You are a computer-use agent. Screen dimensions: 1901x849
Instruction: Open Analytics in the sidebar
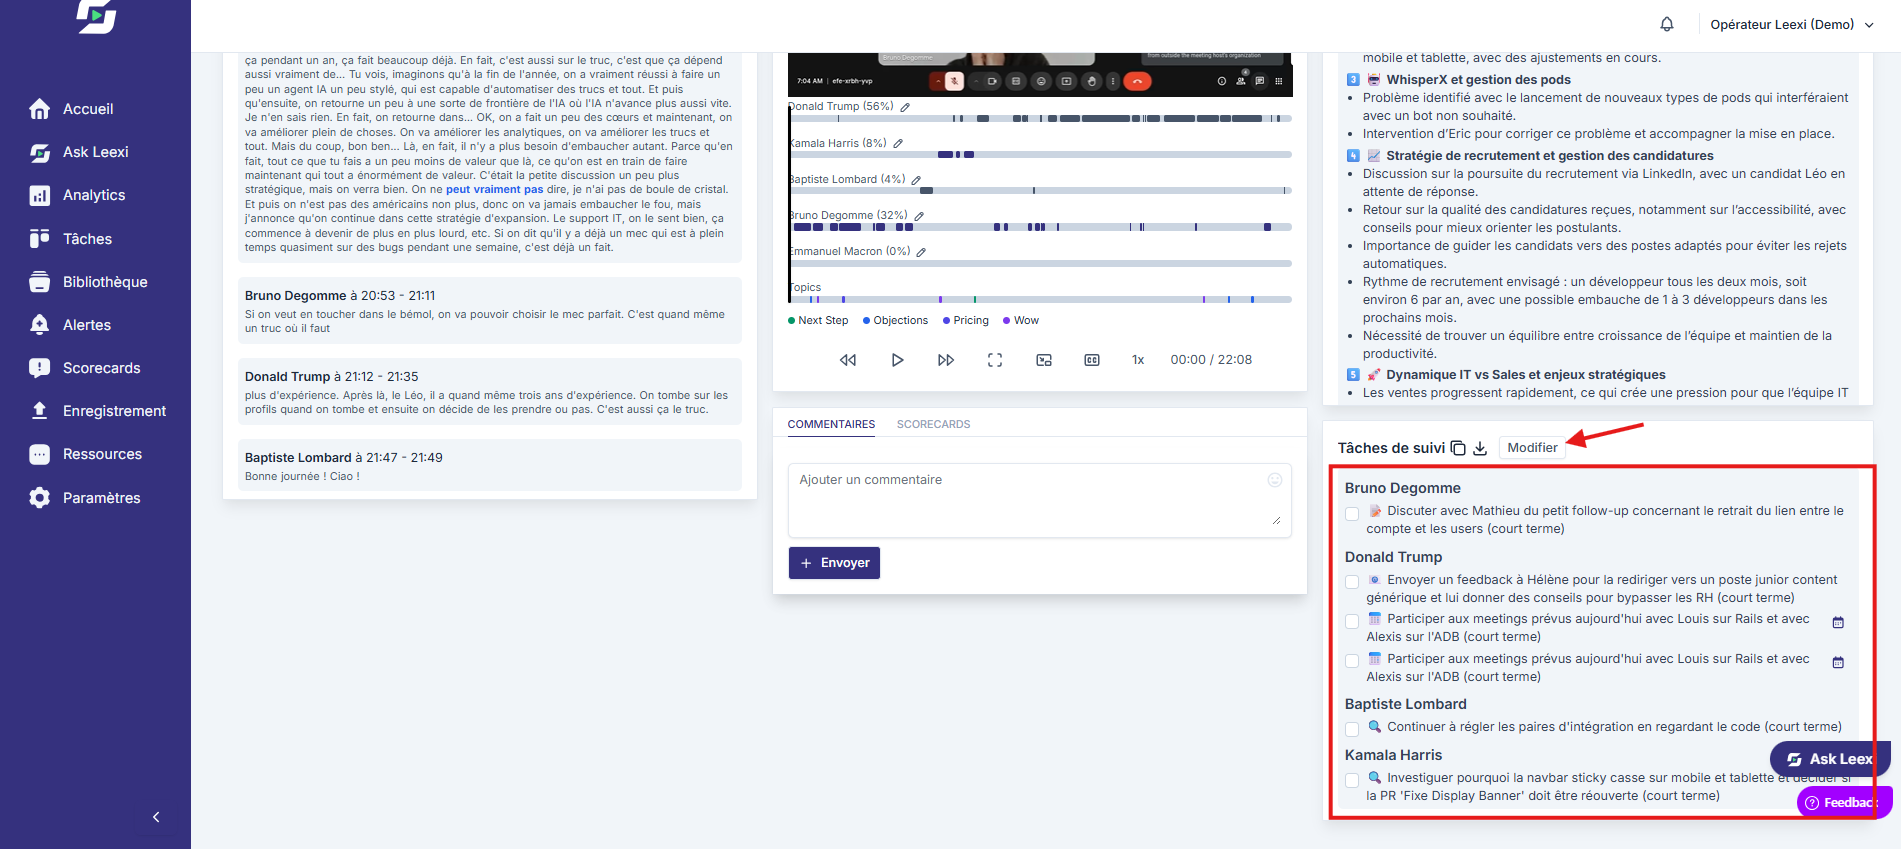pos(94,195)
